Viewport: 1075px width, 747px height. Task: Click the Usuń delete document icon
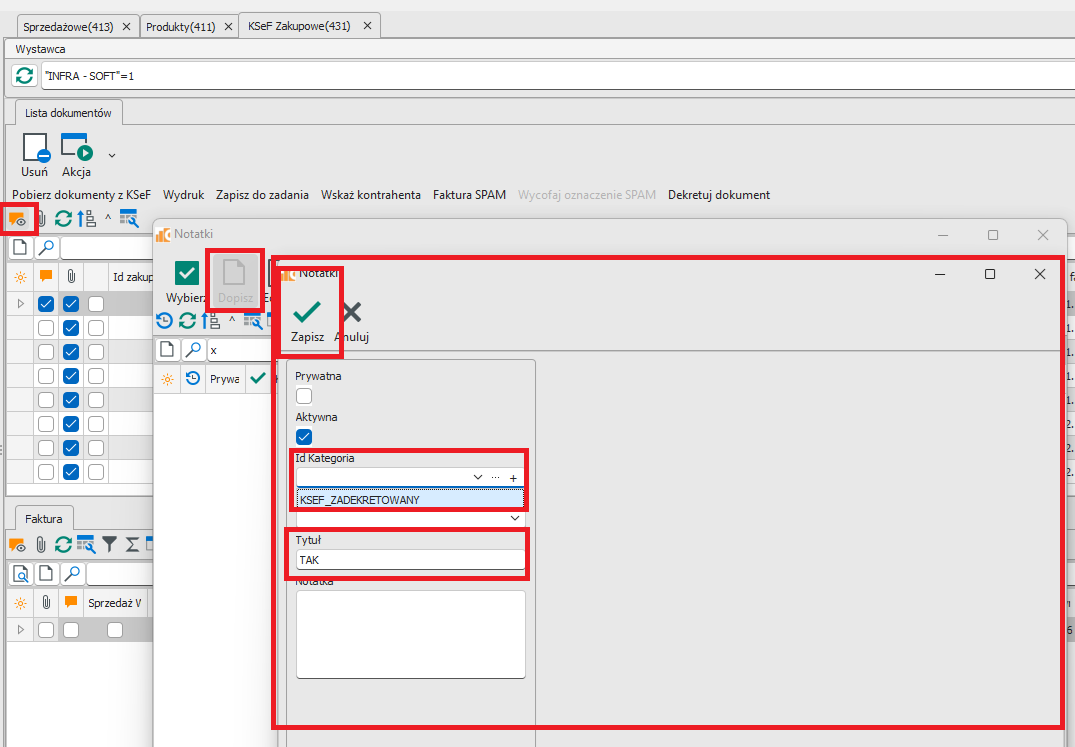tap(35, 148)
